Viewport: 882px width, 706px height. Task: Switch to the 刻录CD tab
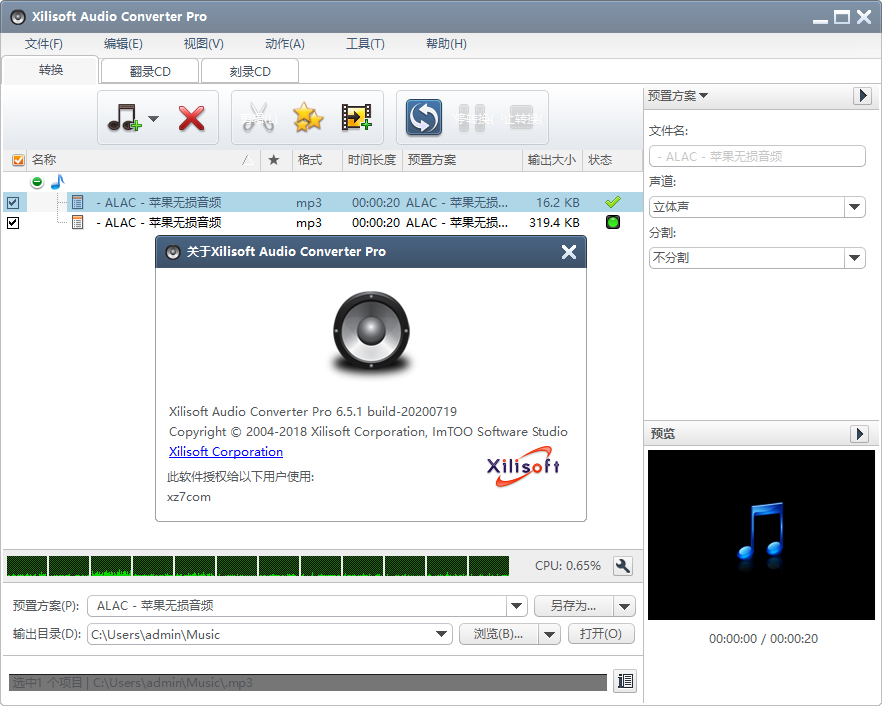250,71
